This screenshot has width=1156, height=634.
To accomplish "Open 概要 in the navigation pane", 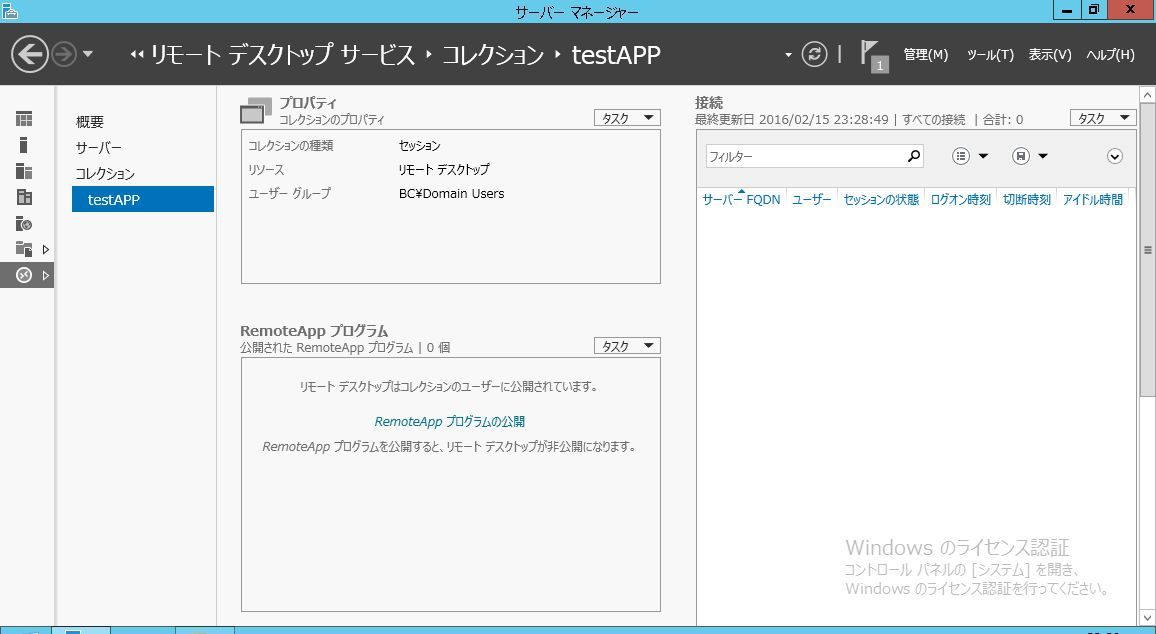I will point(90,122).
